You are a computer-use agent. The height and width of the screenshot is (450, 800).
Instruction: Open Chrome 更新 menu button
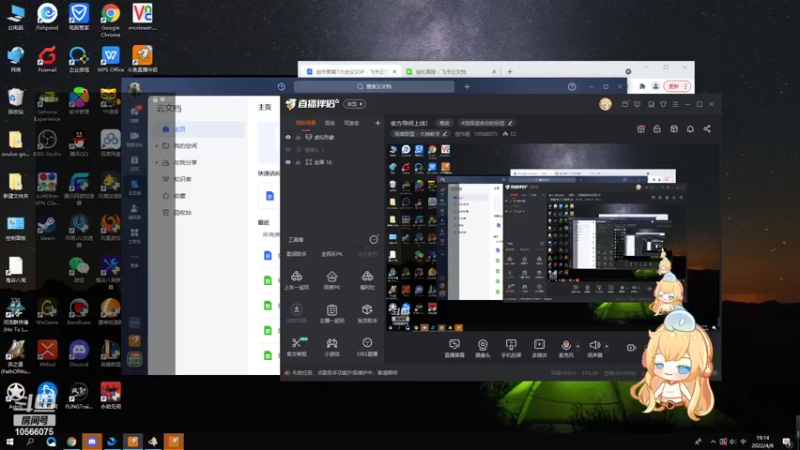pyautogui.click(x=678, y=87)
